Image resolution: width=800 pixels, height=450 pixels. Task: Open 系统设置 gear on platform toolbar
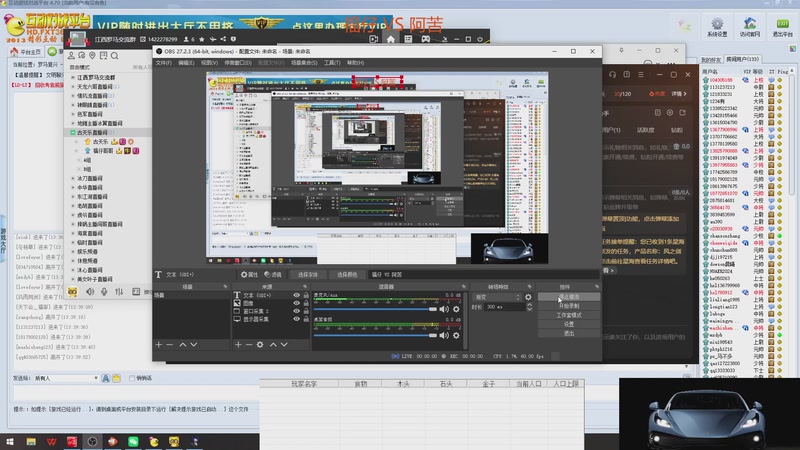pyautogui.click(x=717, y=27)
